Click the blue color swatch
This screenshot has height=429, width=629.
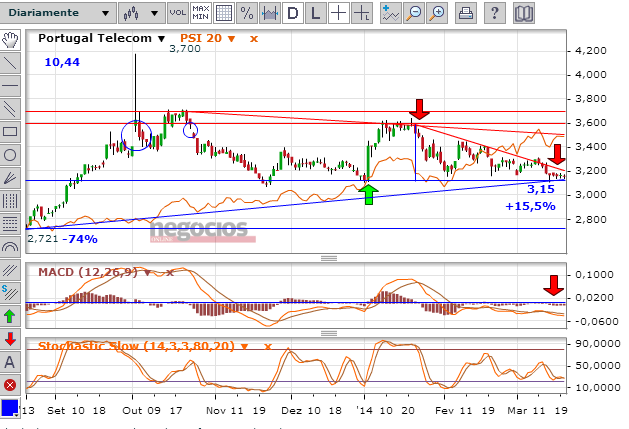pyautogui.click(x=10, y=407)
